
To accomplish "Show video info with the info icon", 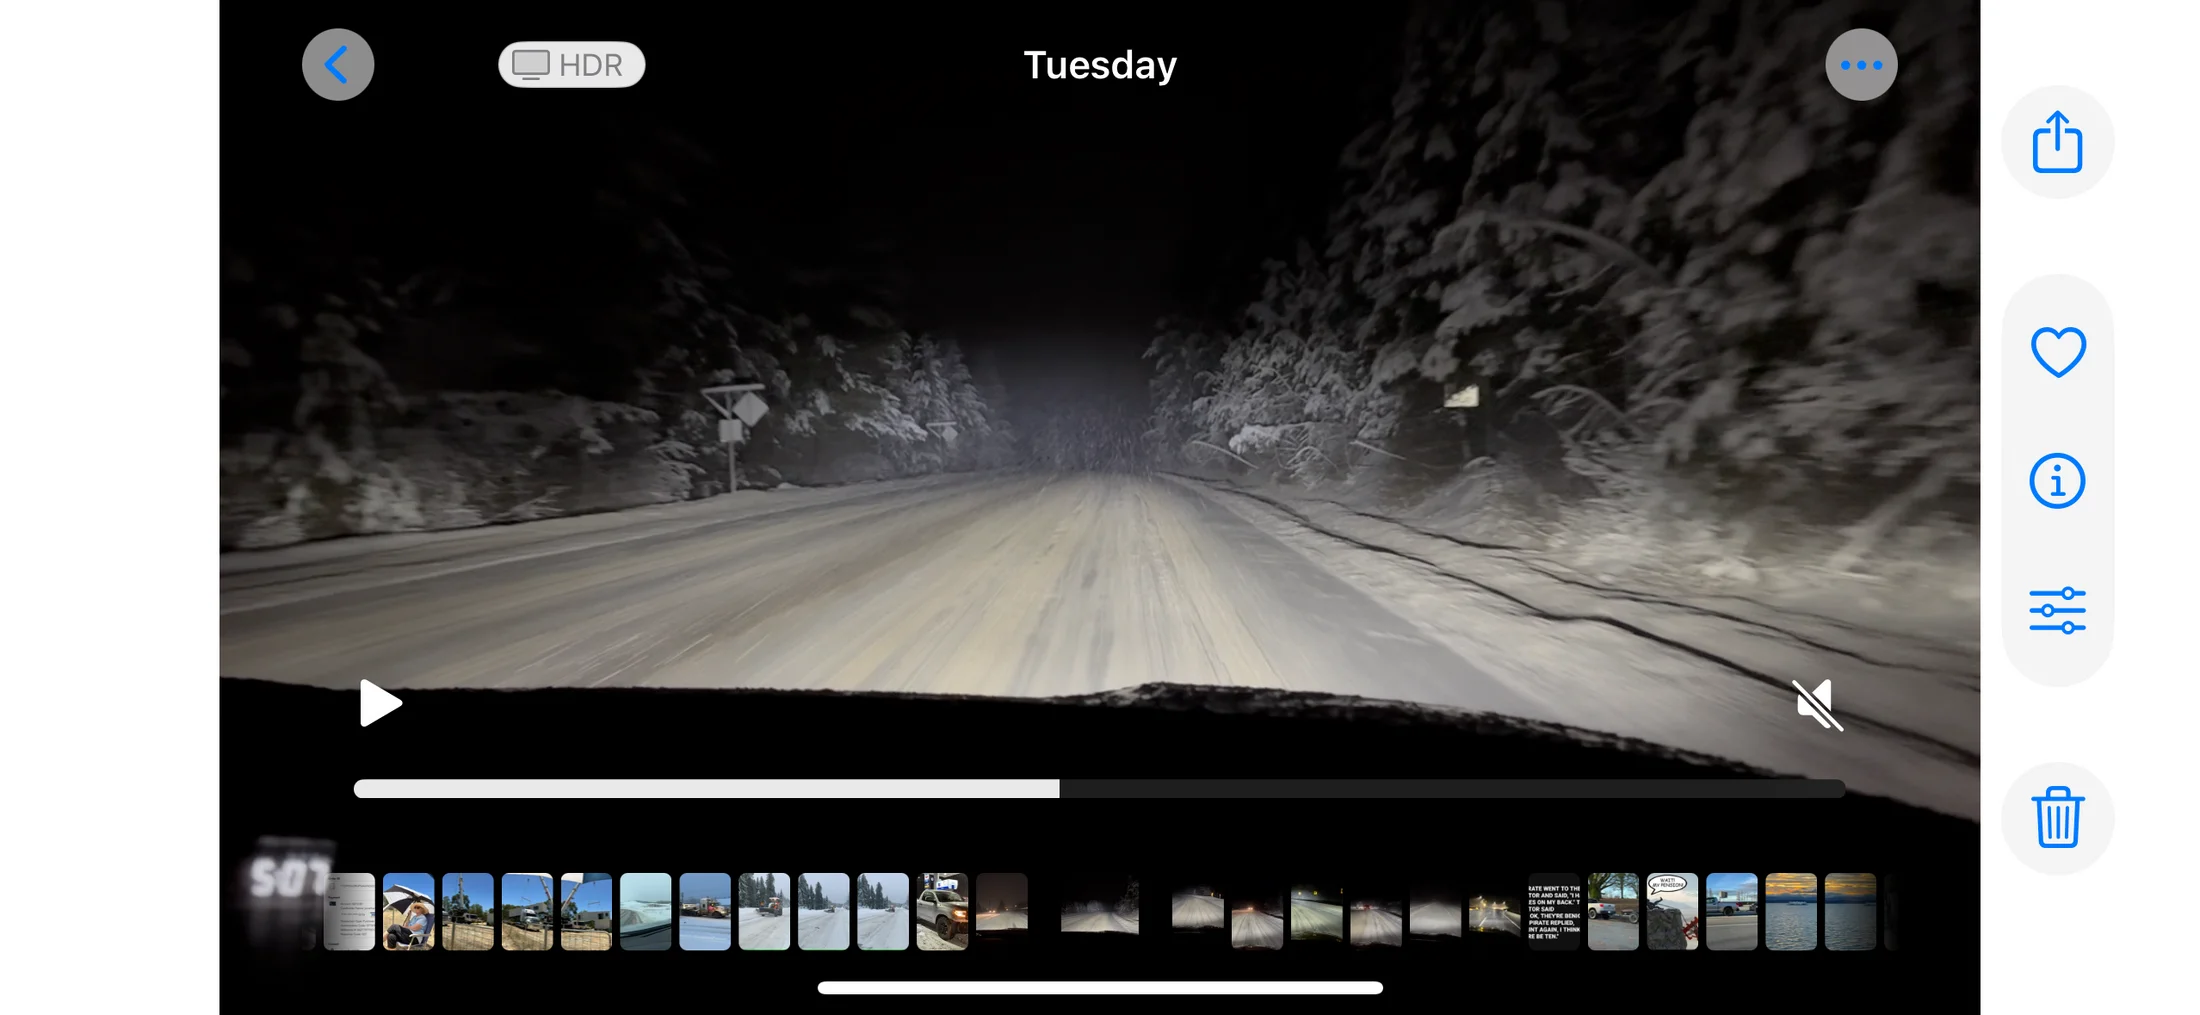I will pyautogui.click(x=2057, y=481).
